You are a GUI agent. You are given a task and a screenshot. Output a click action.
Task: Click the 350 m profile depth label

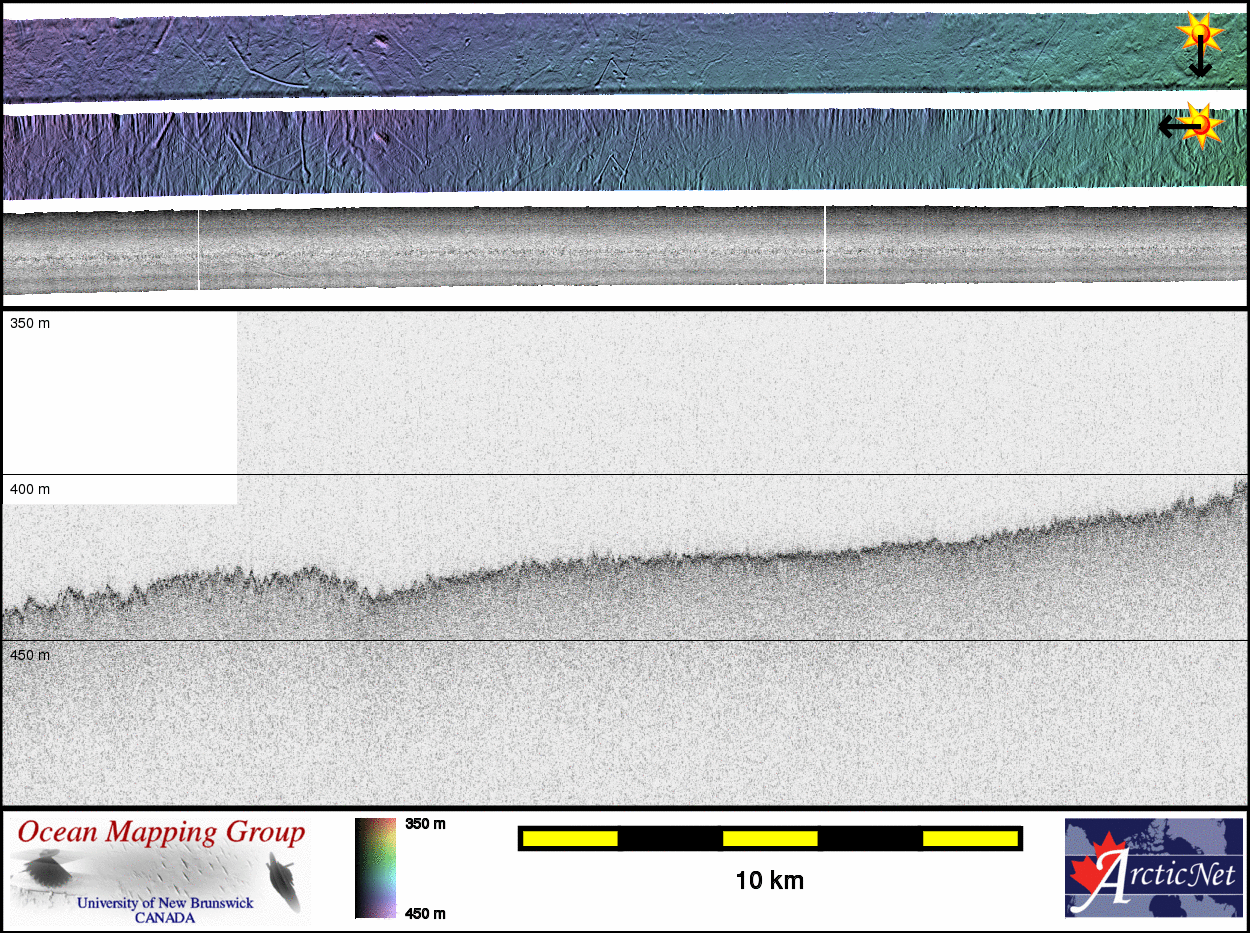[30, 324]
